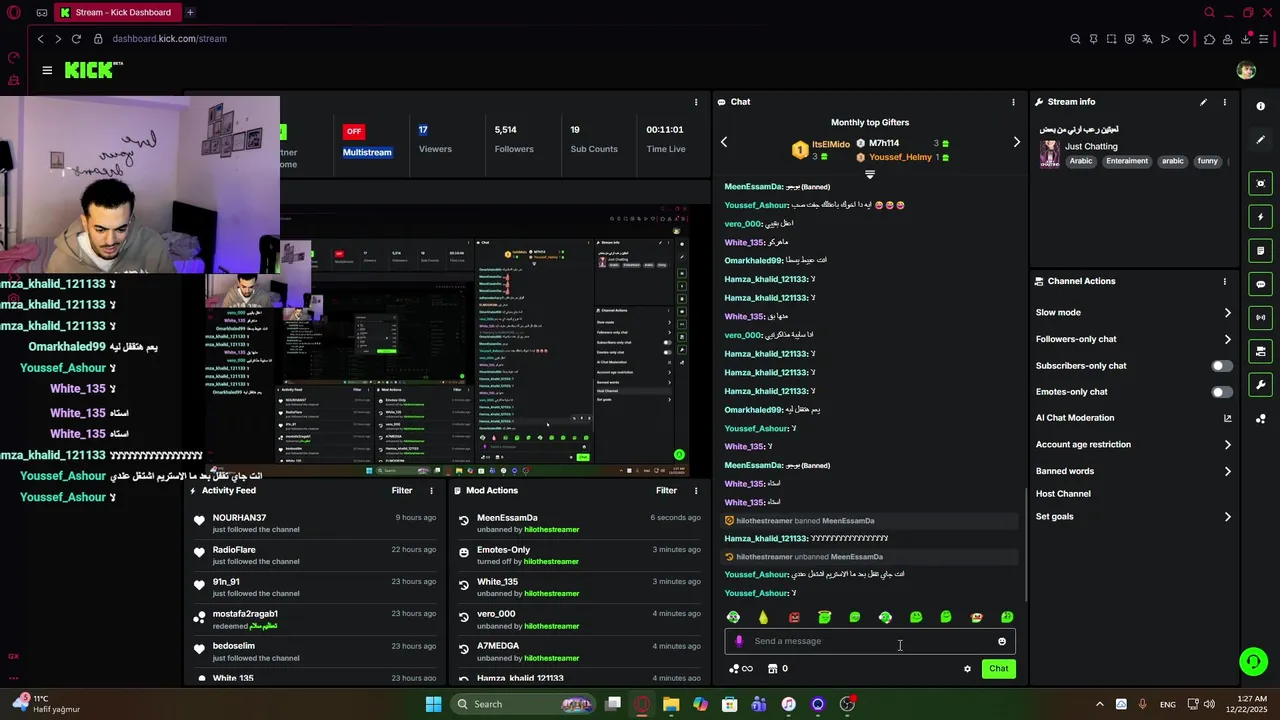Viewport: 1280px width, 720px height.
Task: Open Stream info panel options menu
Action: [1224, 102]
